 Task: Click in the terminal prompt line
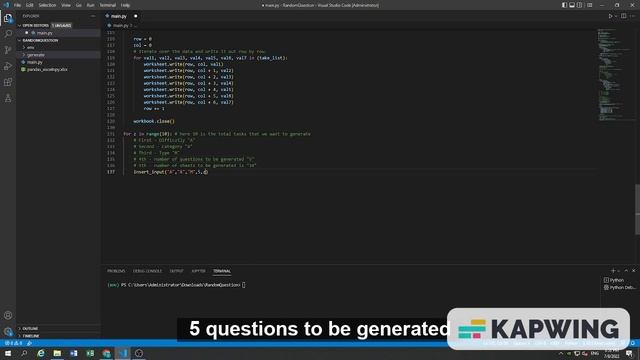click(x=176, y=285)
